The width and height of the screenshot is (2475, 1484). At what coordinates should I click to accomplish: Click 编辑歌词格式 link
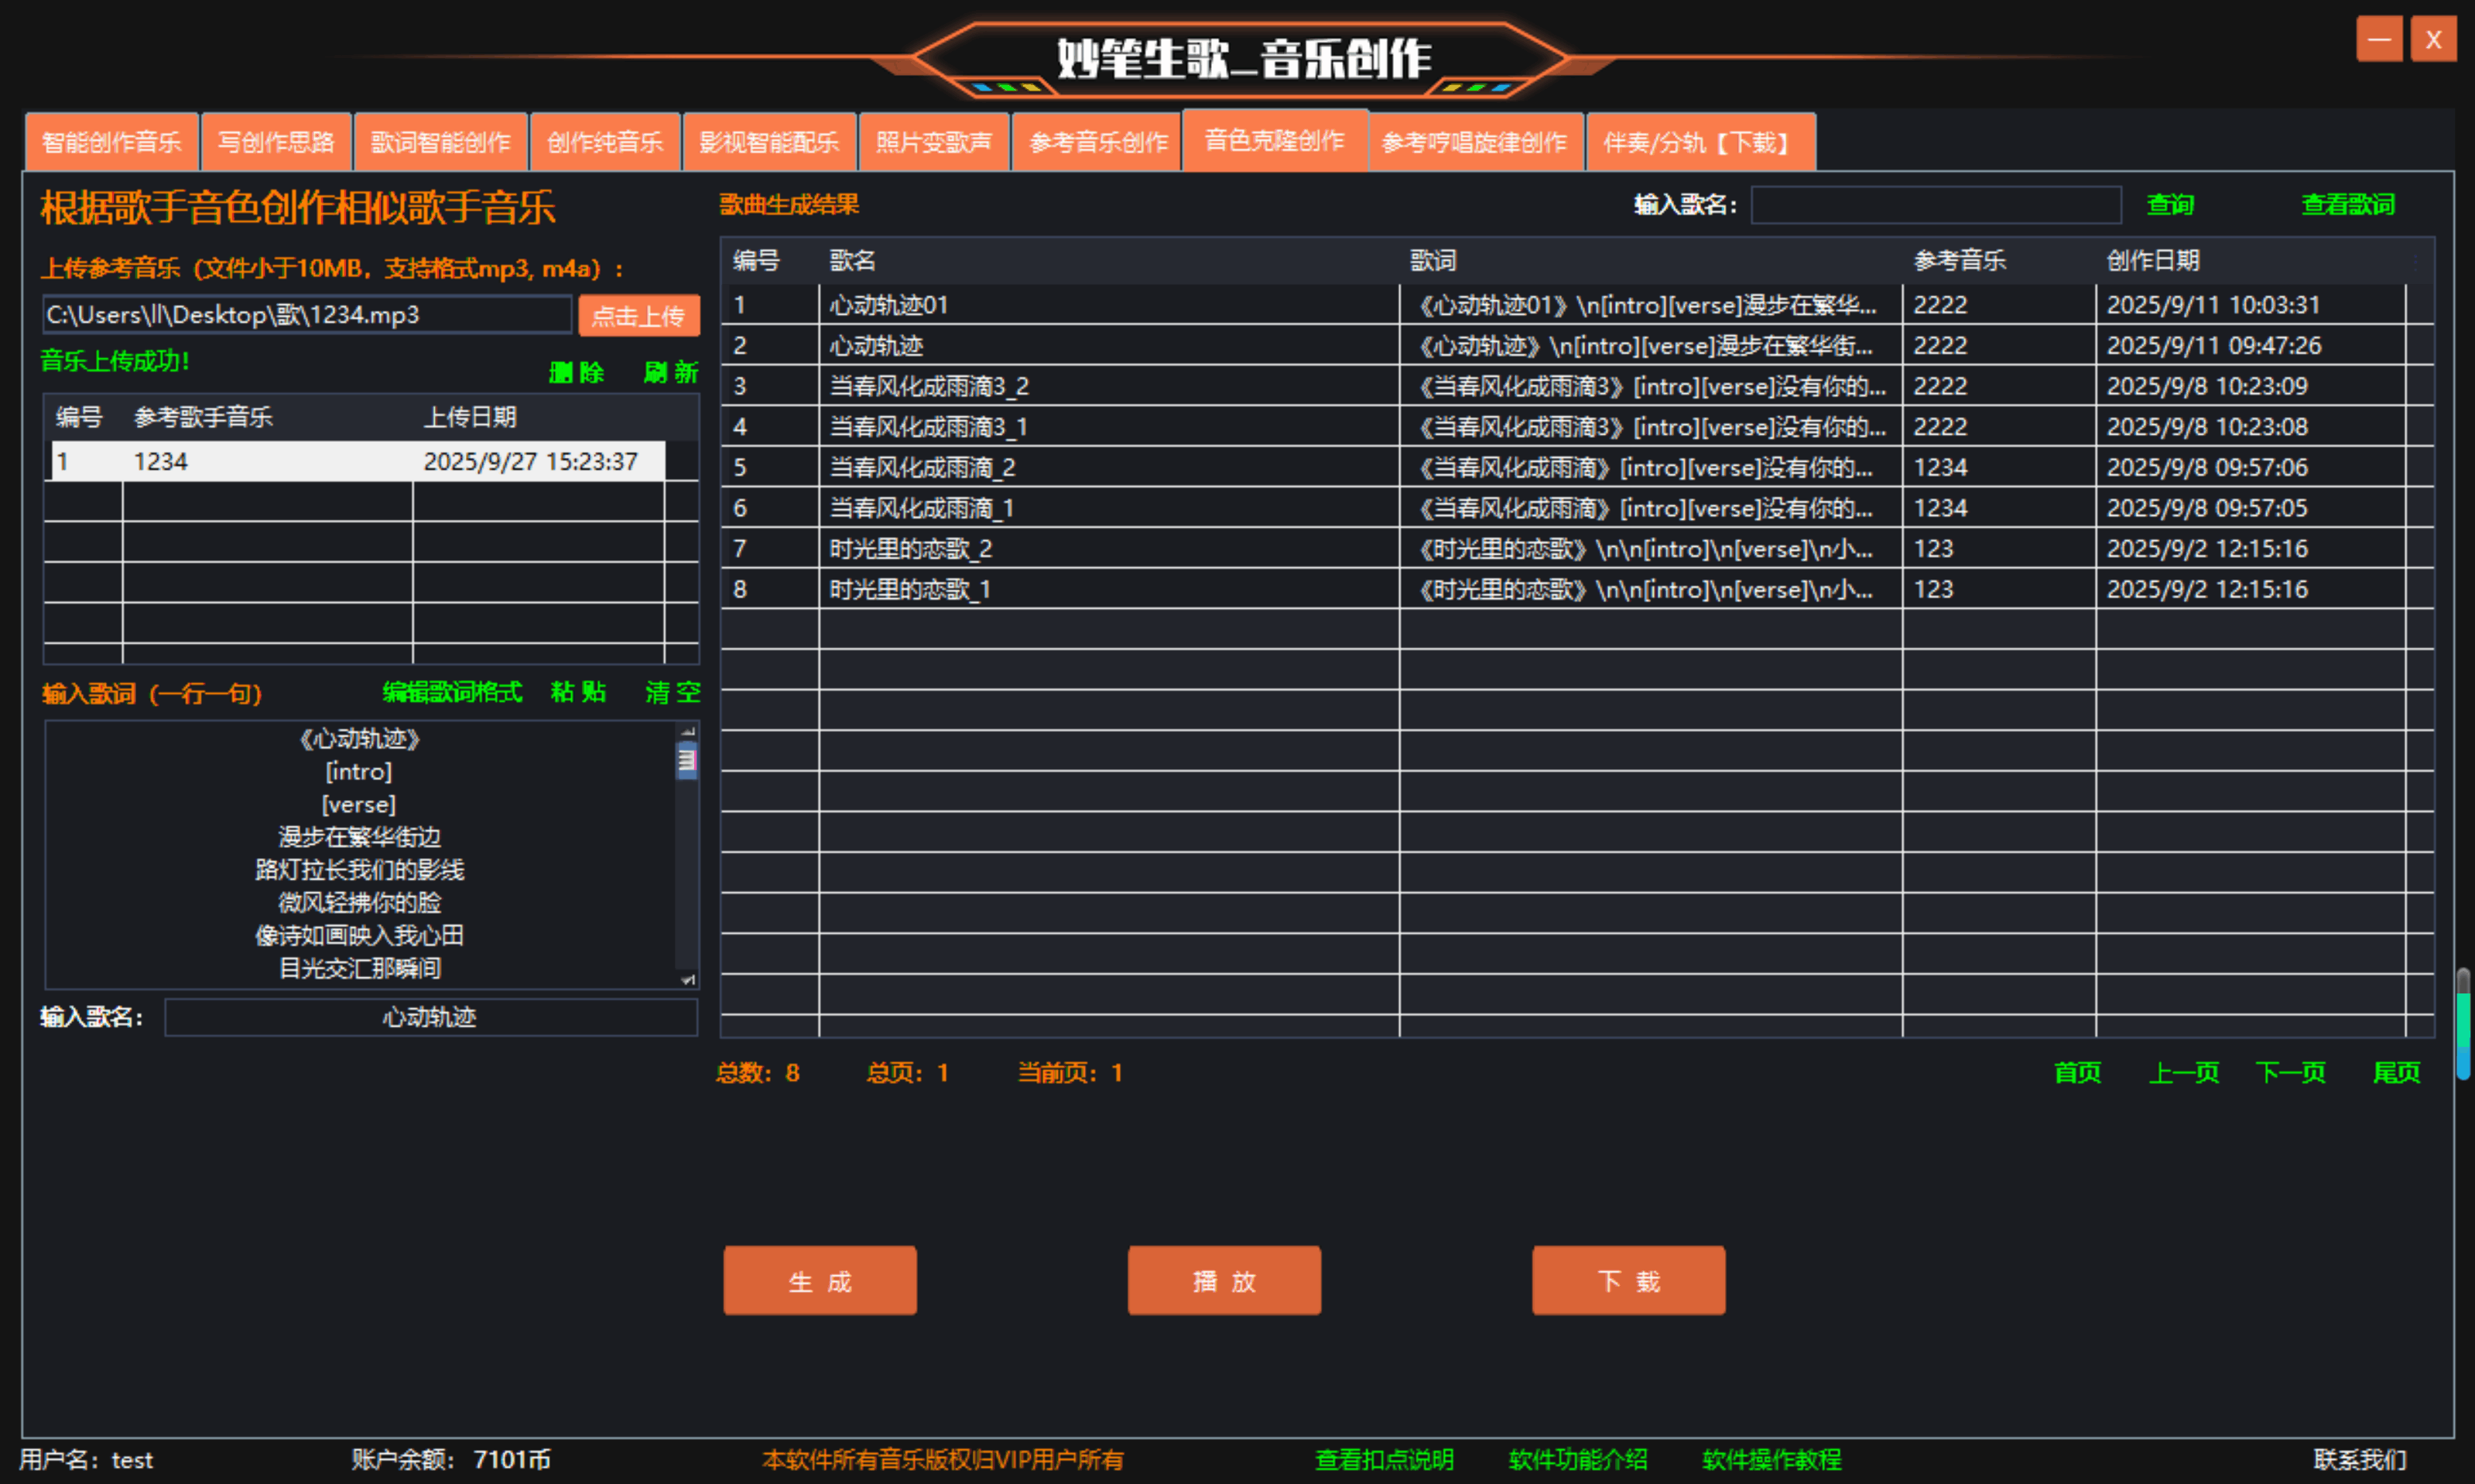pos(452,692)
